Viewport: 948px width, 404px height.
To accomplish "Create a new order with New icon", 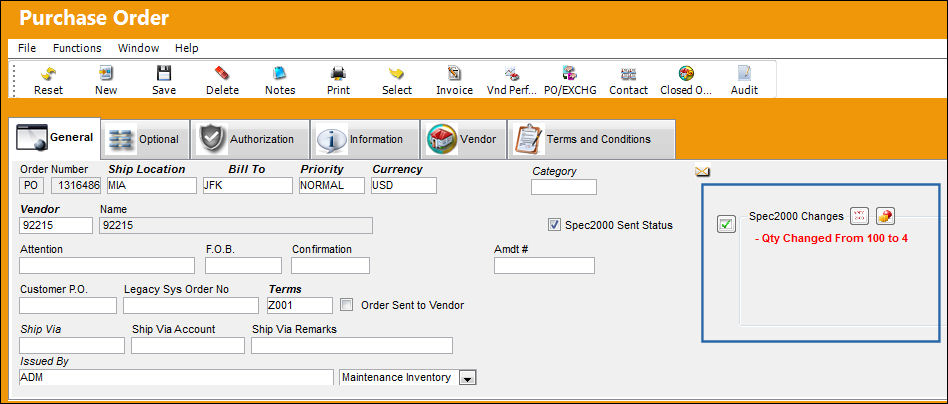I will click(106, 74).
